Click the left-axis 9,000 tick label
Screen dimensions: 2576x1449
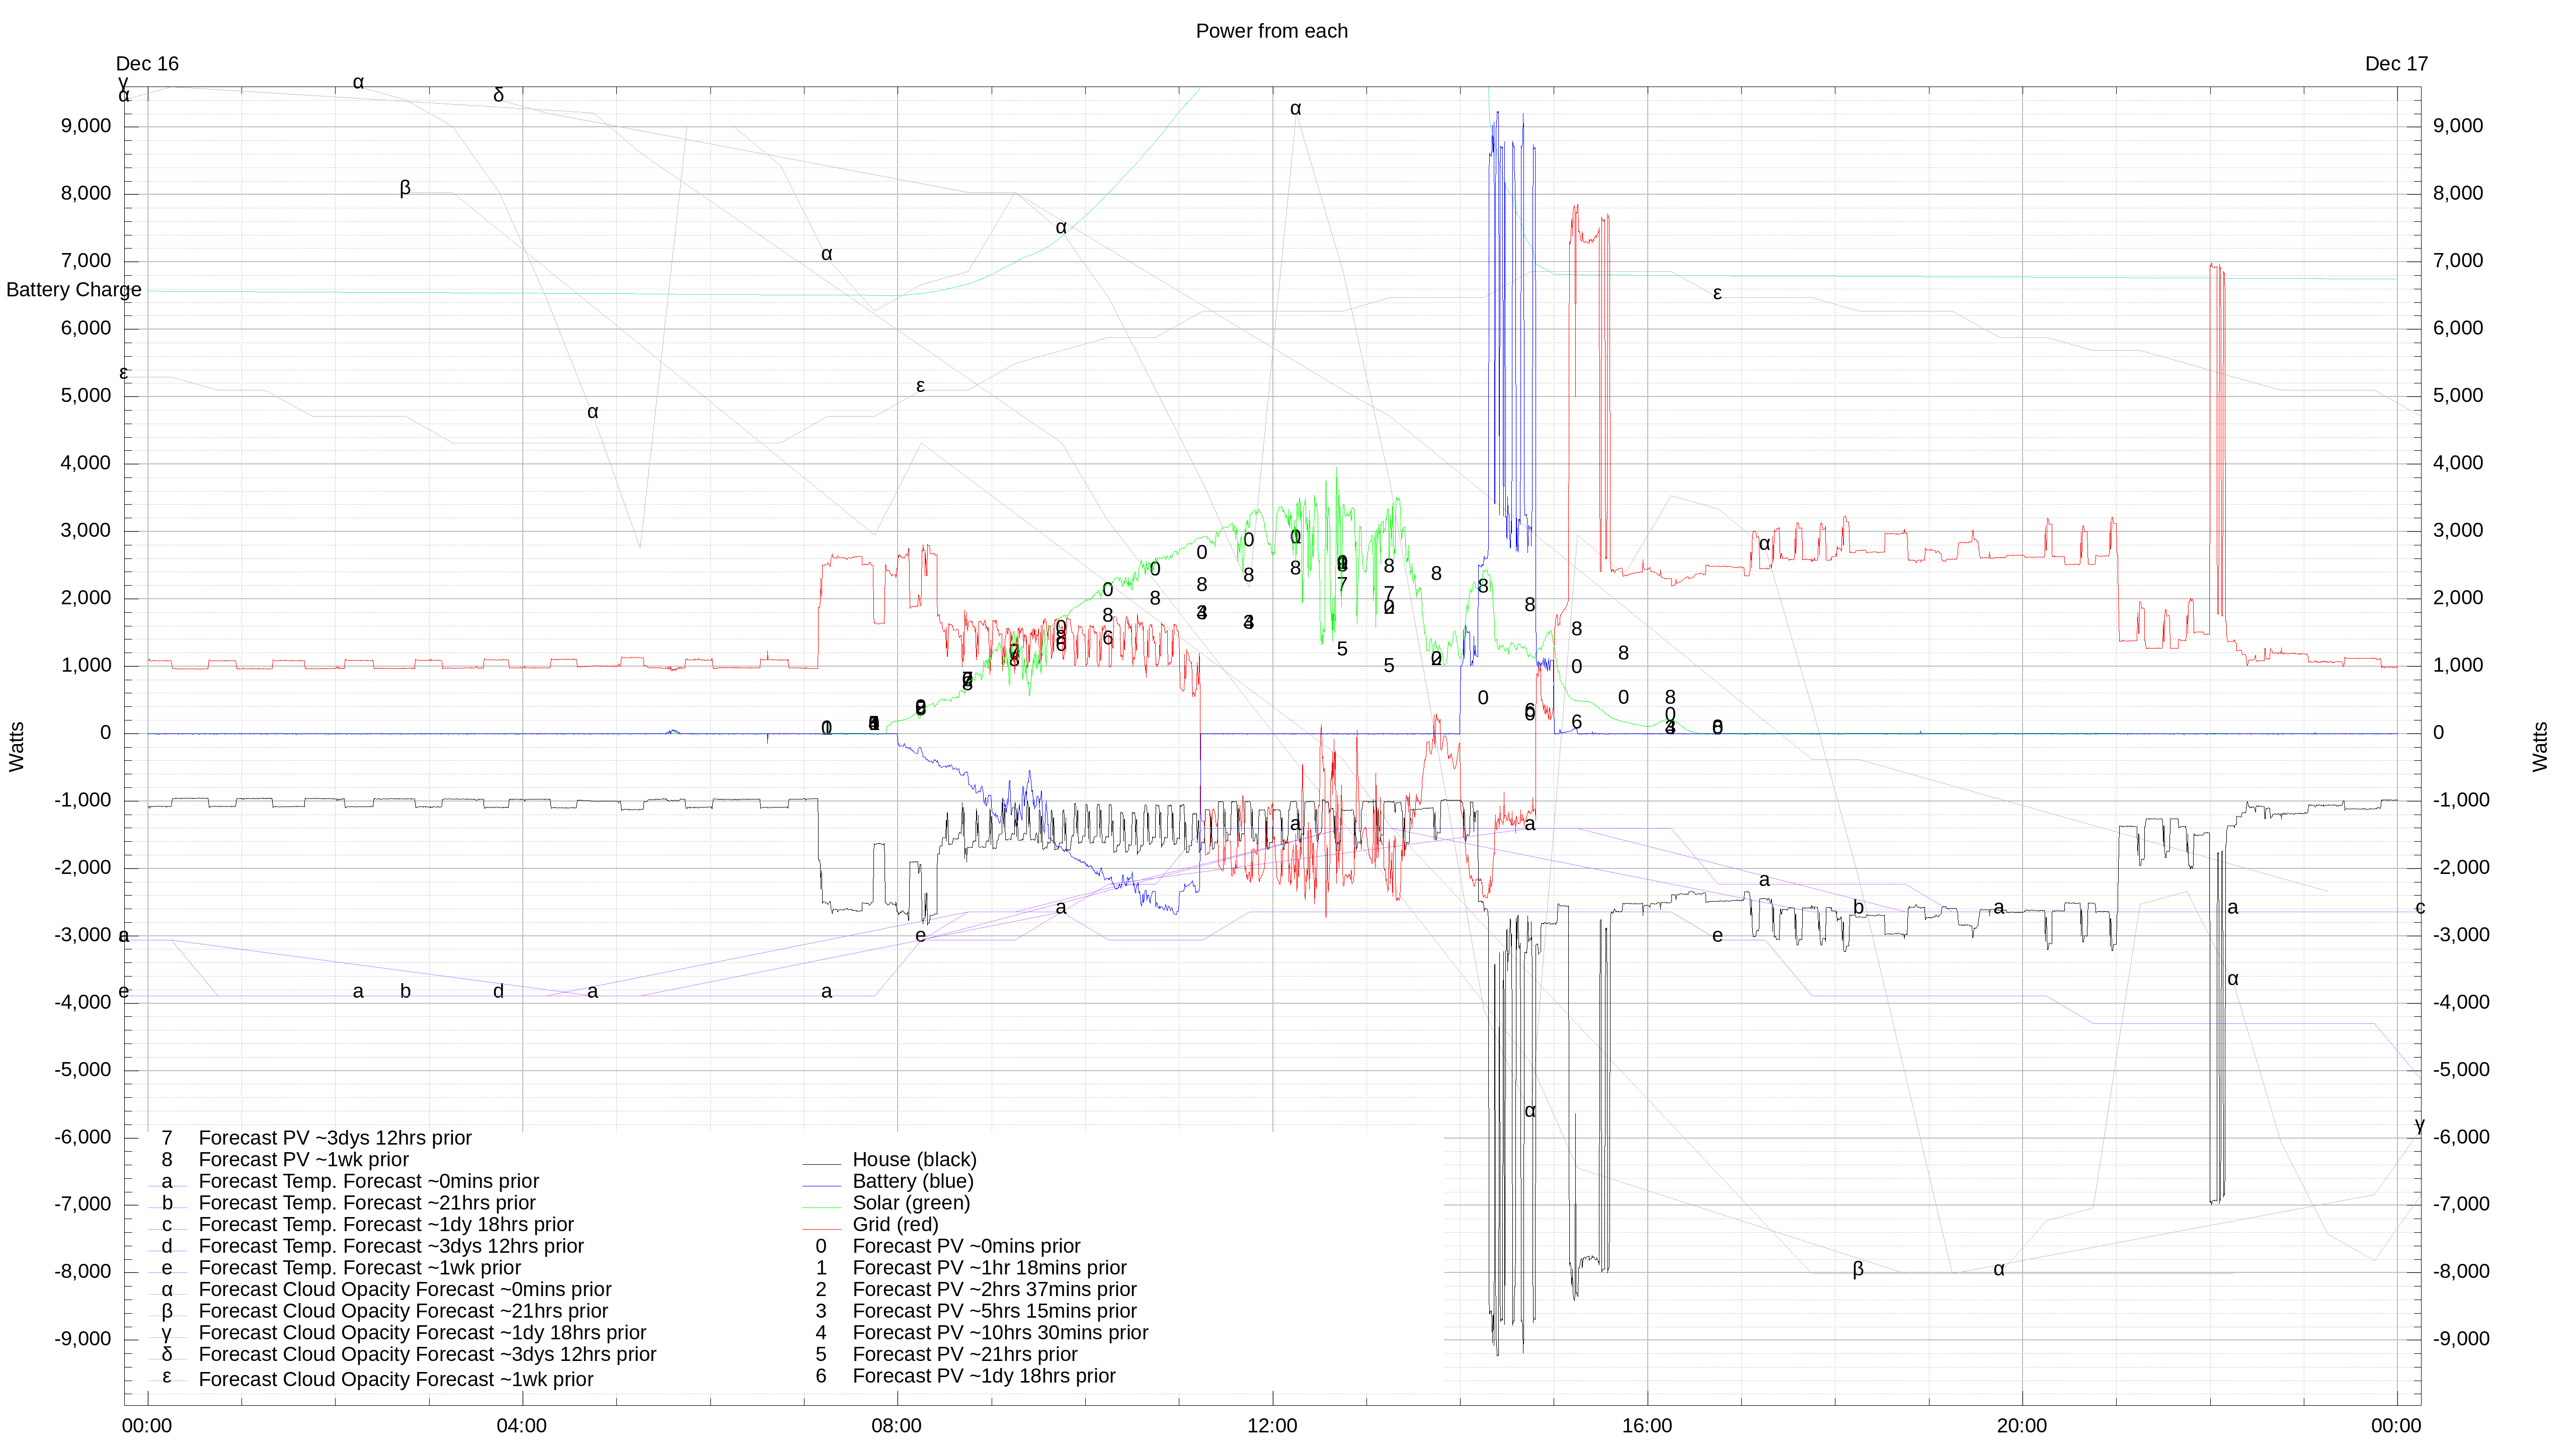click(86, 126)
